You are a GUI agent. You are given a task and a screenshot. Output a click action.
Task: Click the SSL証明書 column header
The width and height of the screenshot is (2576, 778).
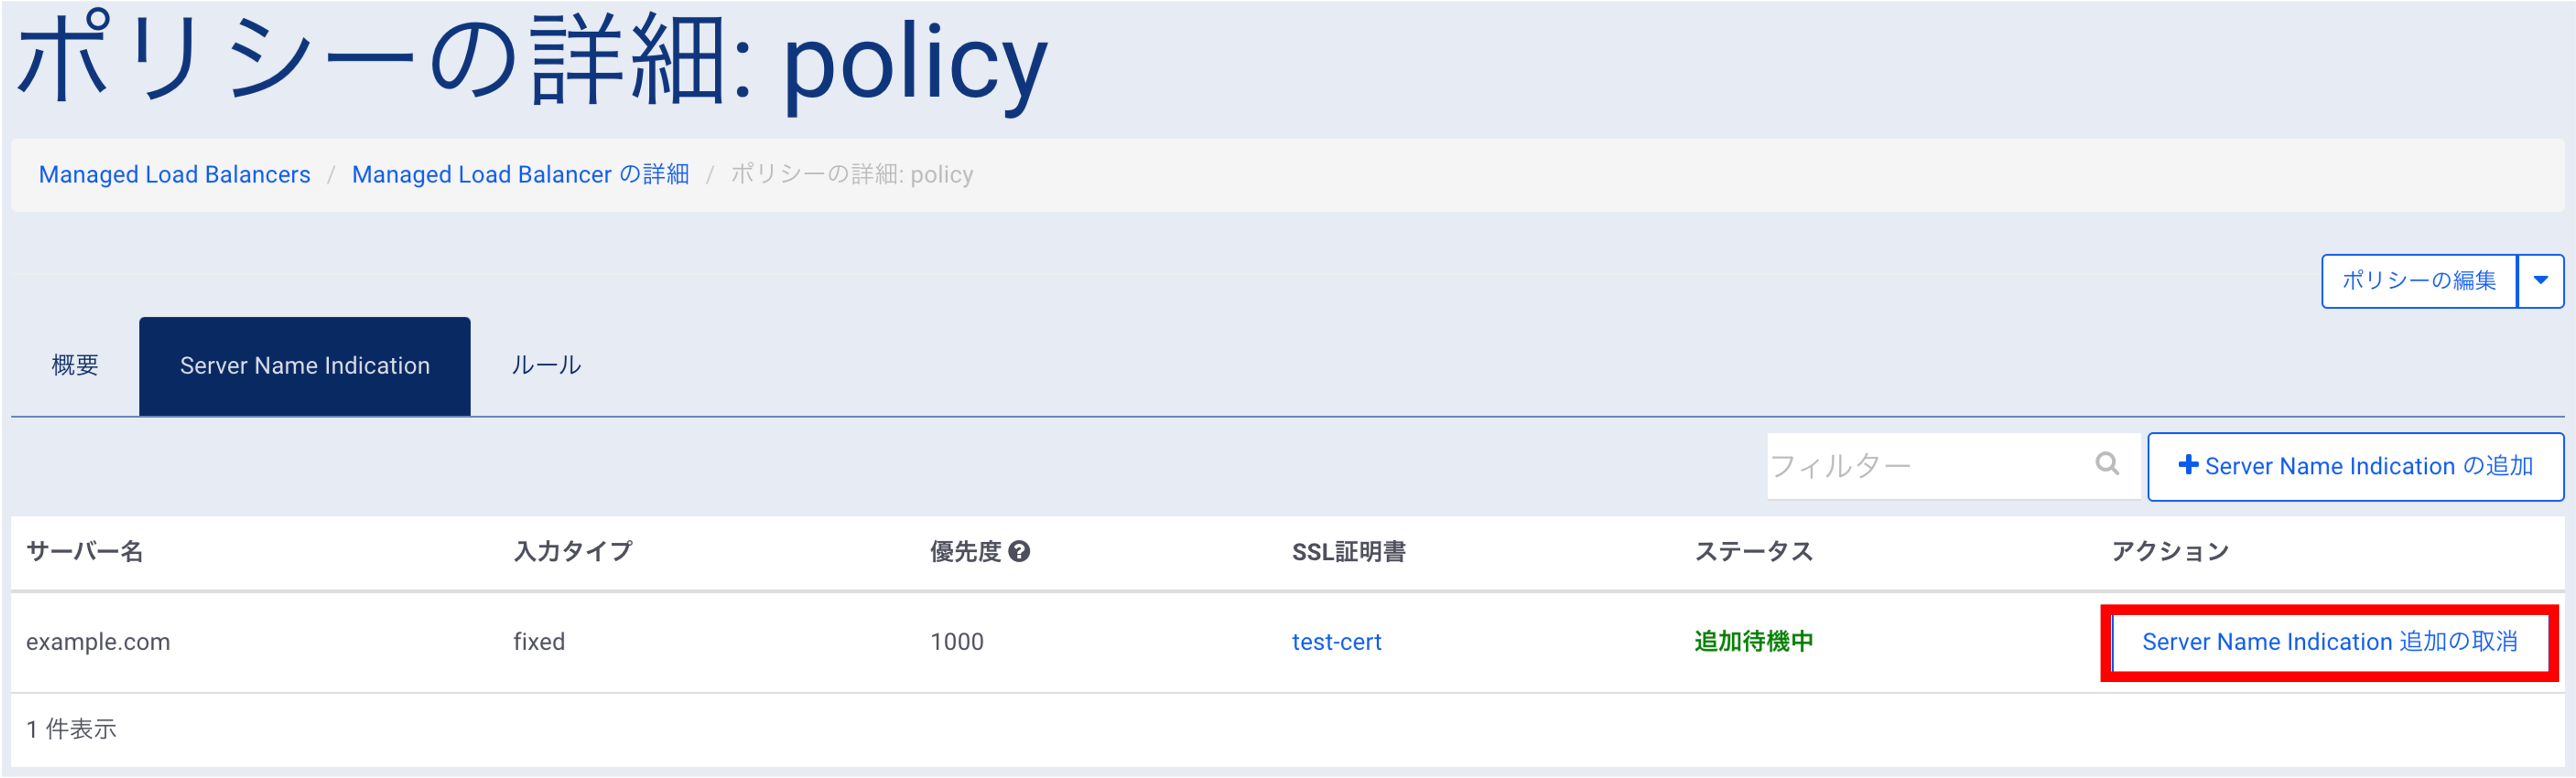point(1349,551)
